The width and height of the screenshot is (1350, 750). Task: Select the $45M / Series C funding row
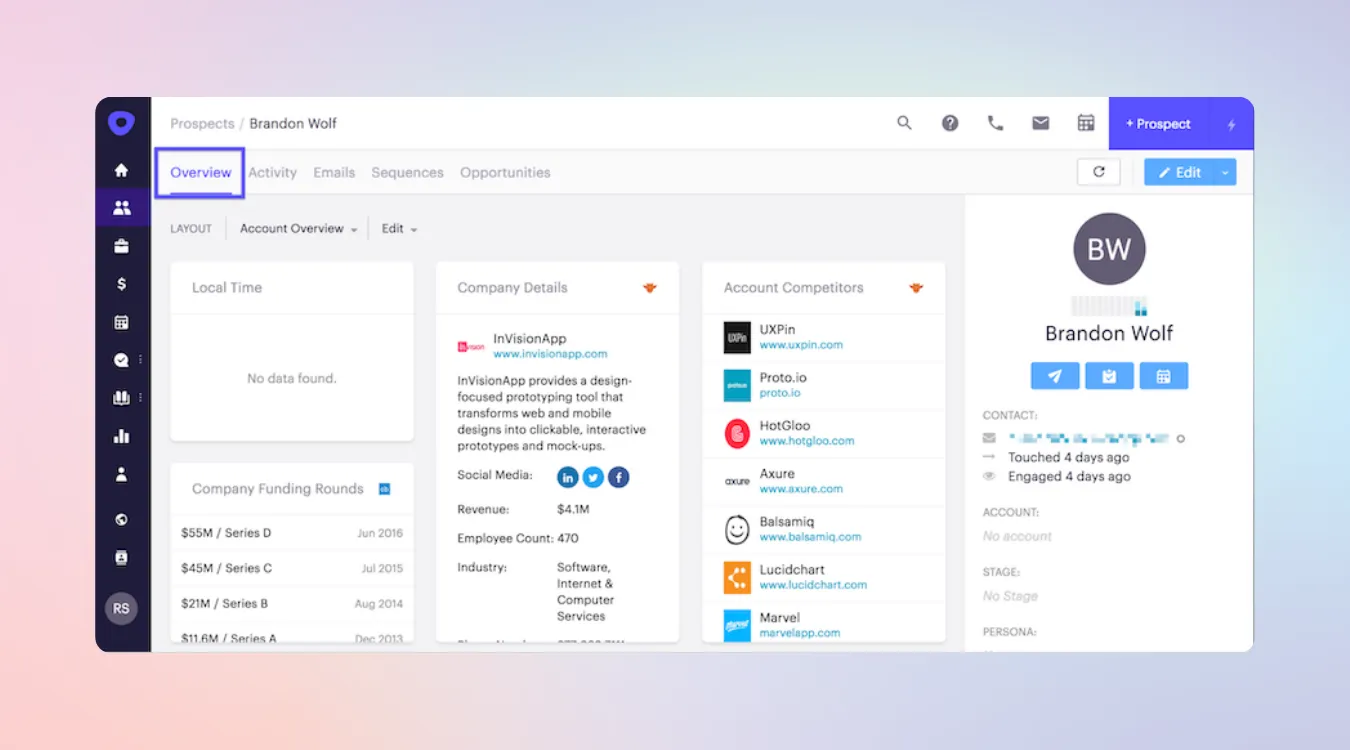click(x=292, y=568)
